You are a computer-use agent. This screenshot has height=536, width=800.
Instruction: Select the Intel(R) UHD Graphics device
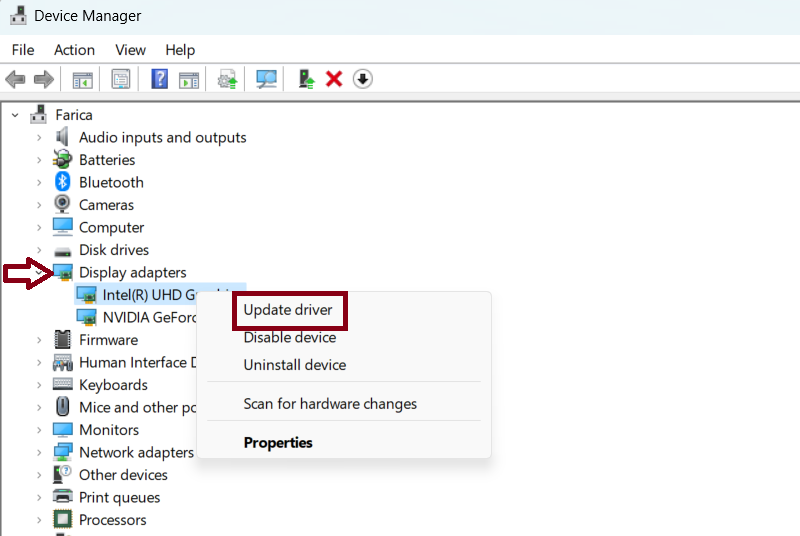(x=149, y=295)
